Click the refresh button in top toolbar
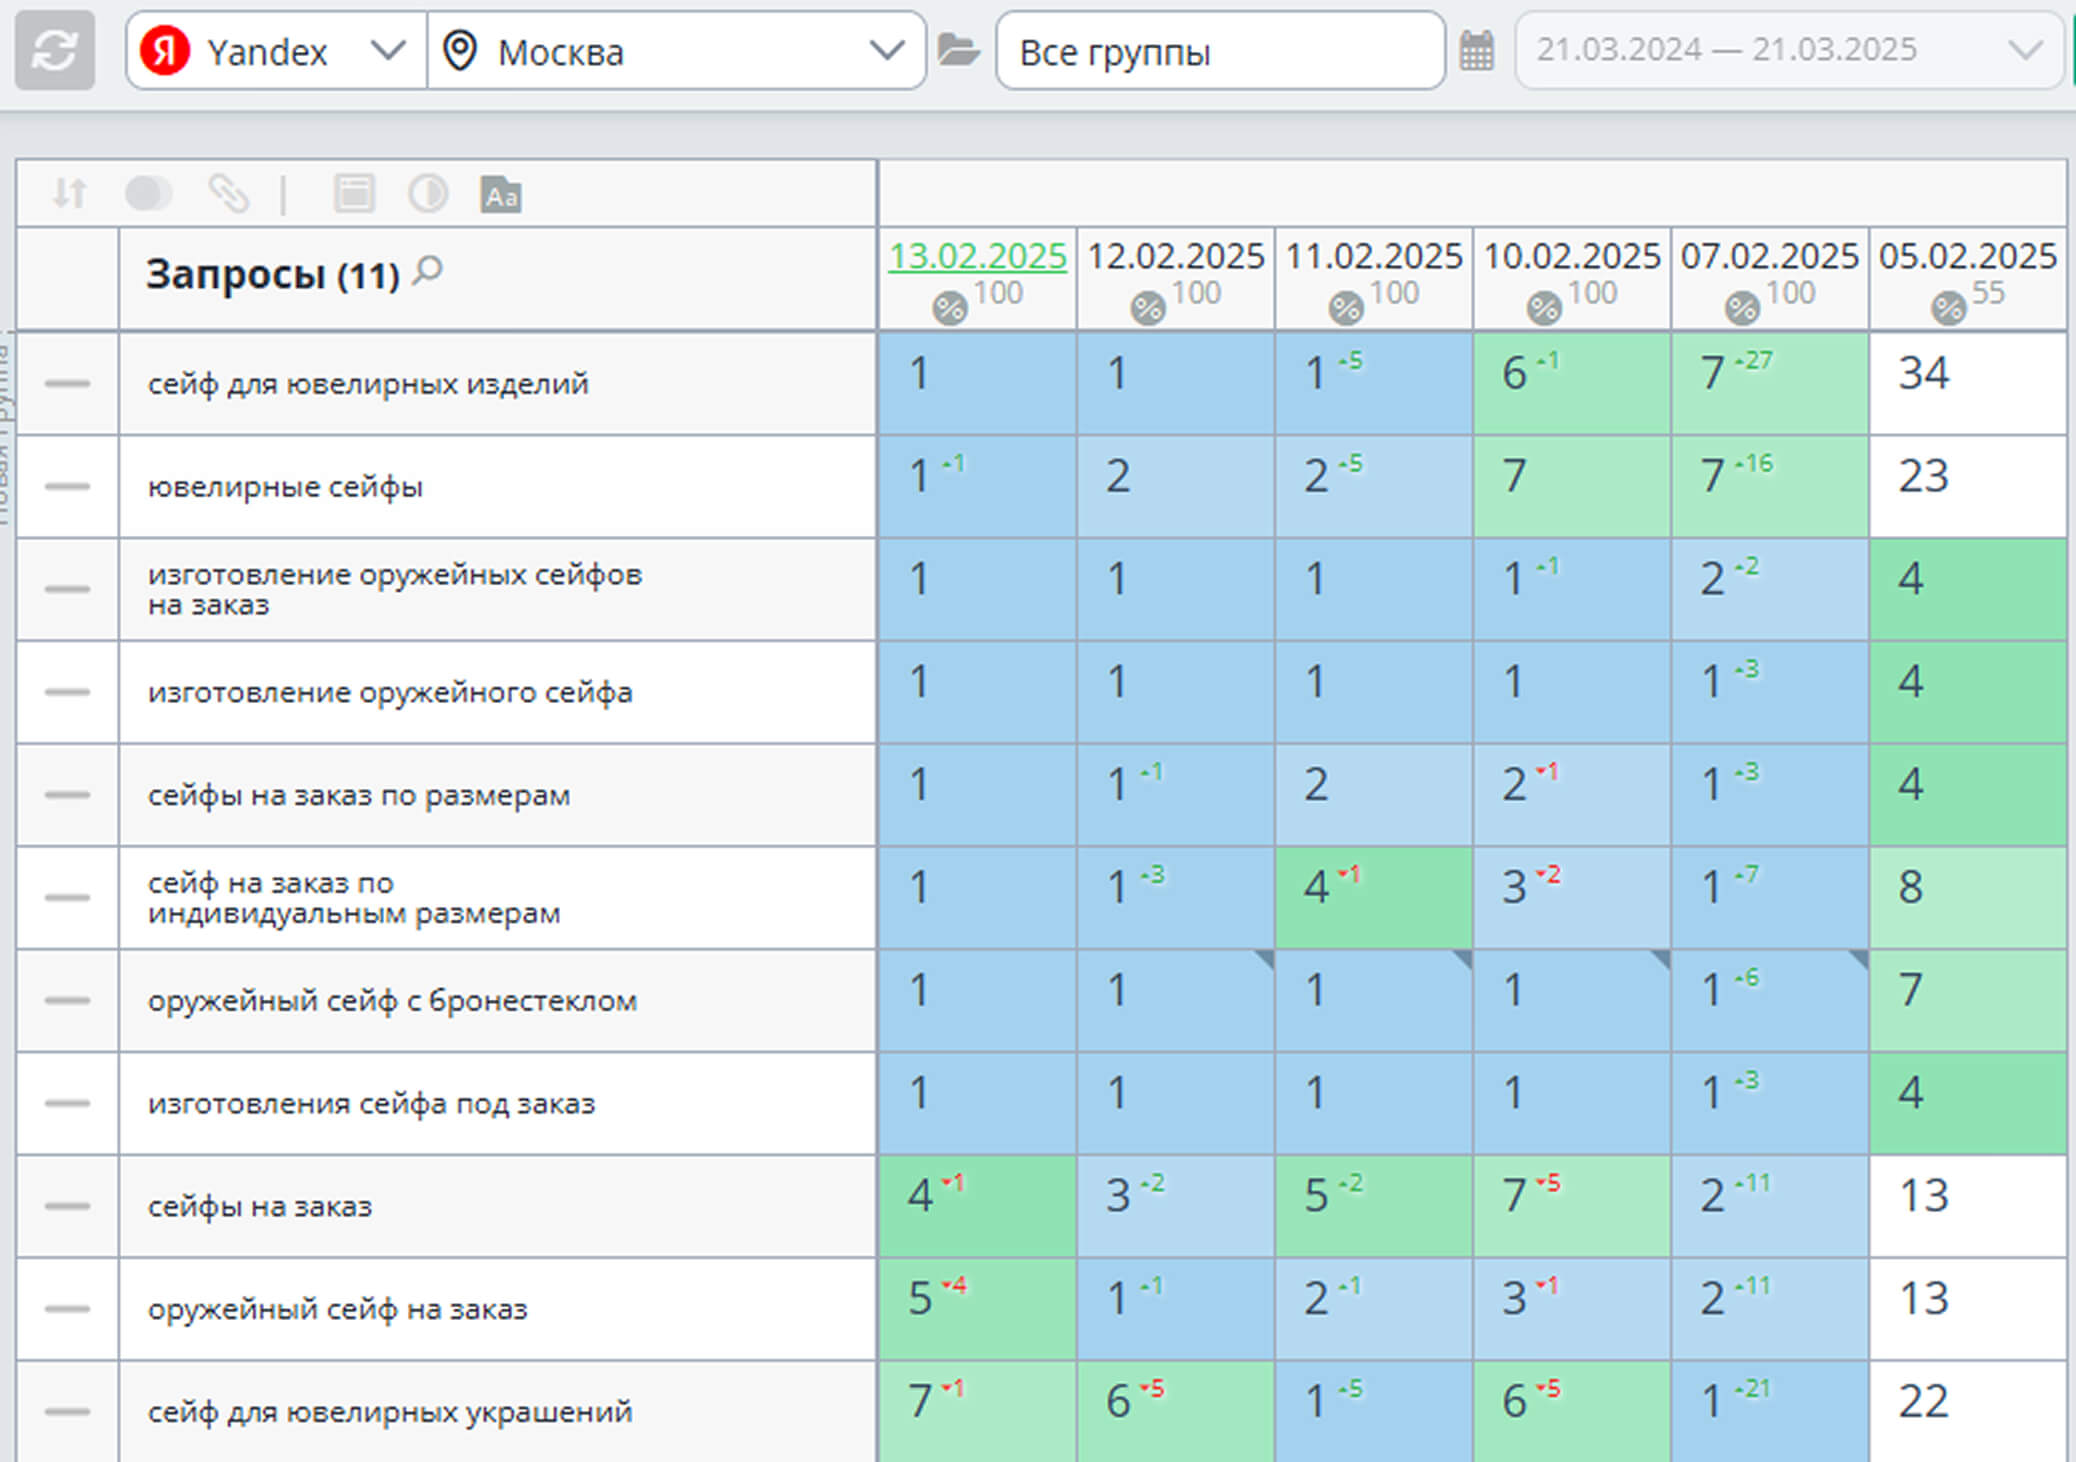2076x1462 pixels. pyautogui.click(x=54, y=50)
